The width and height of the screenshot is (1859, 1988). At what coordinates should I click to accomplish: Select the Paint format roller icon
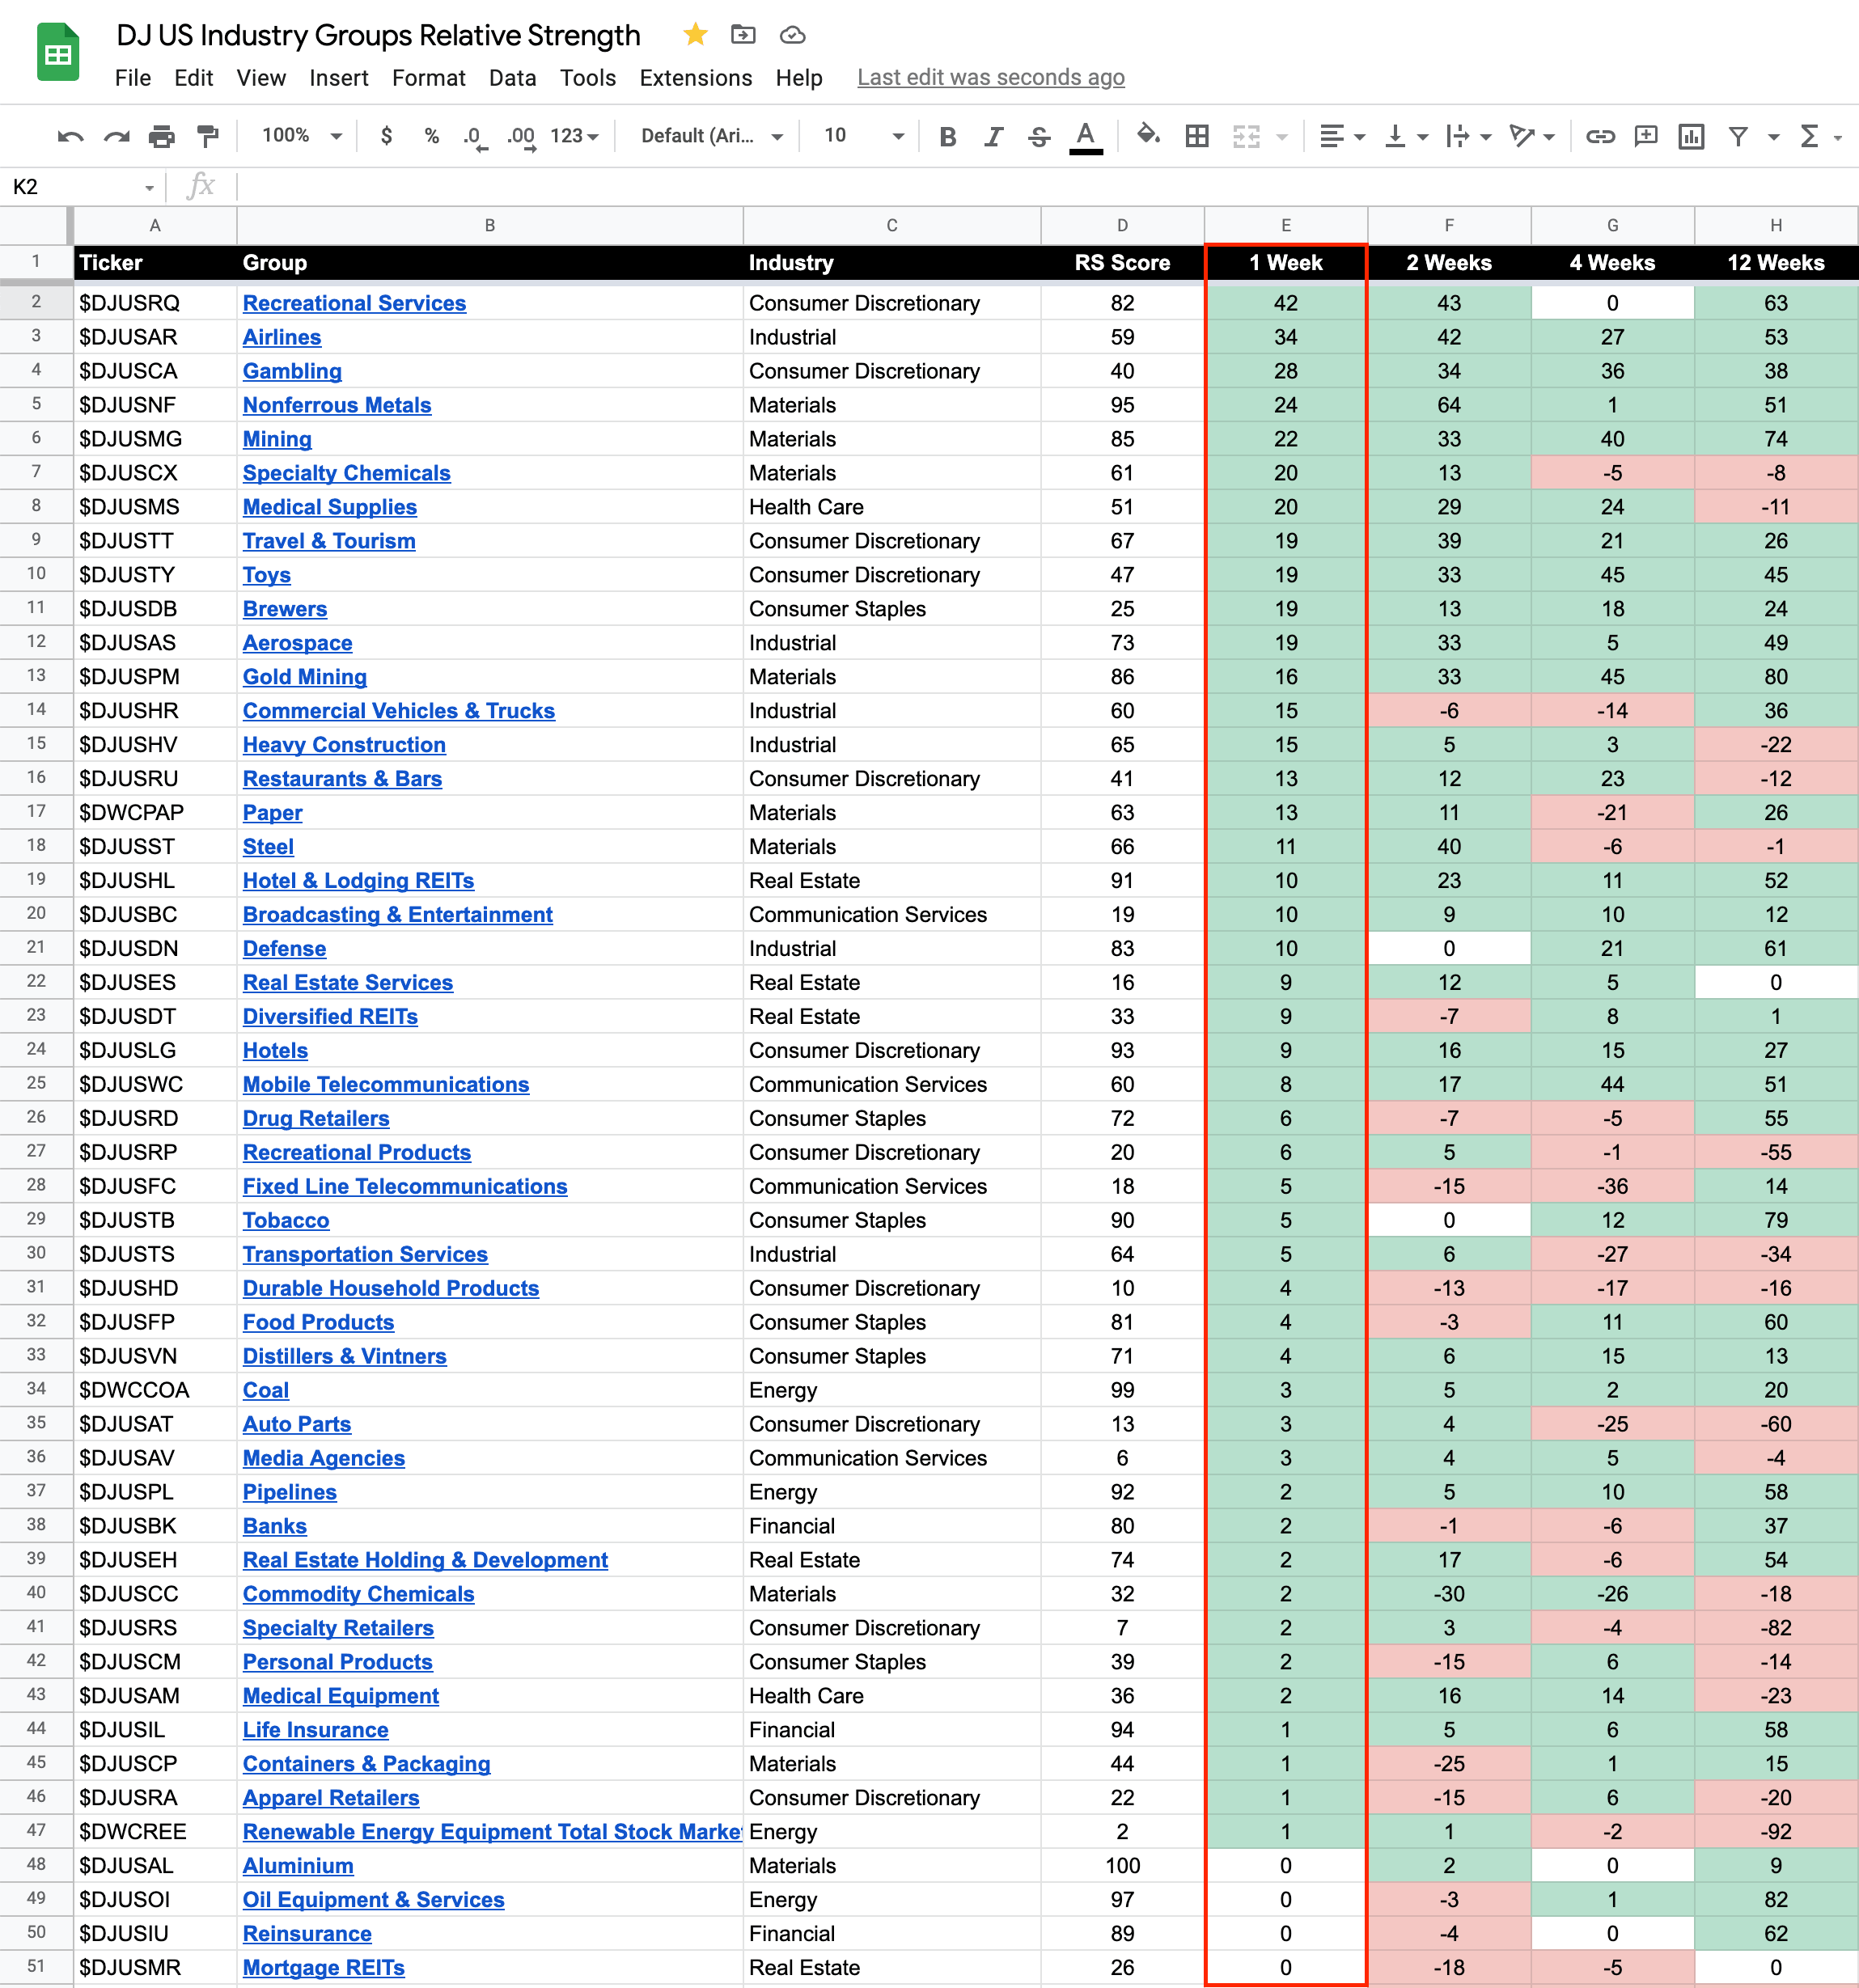(208, 136)
